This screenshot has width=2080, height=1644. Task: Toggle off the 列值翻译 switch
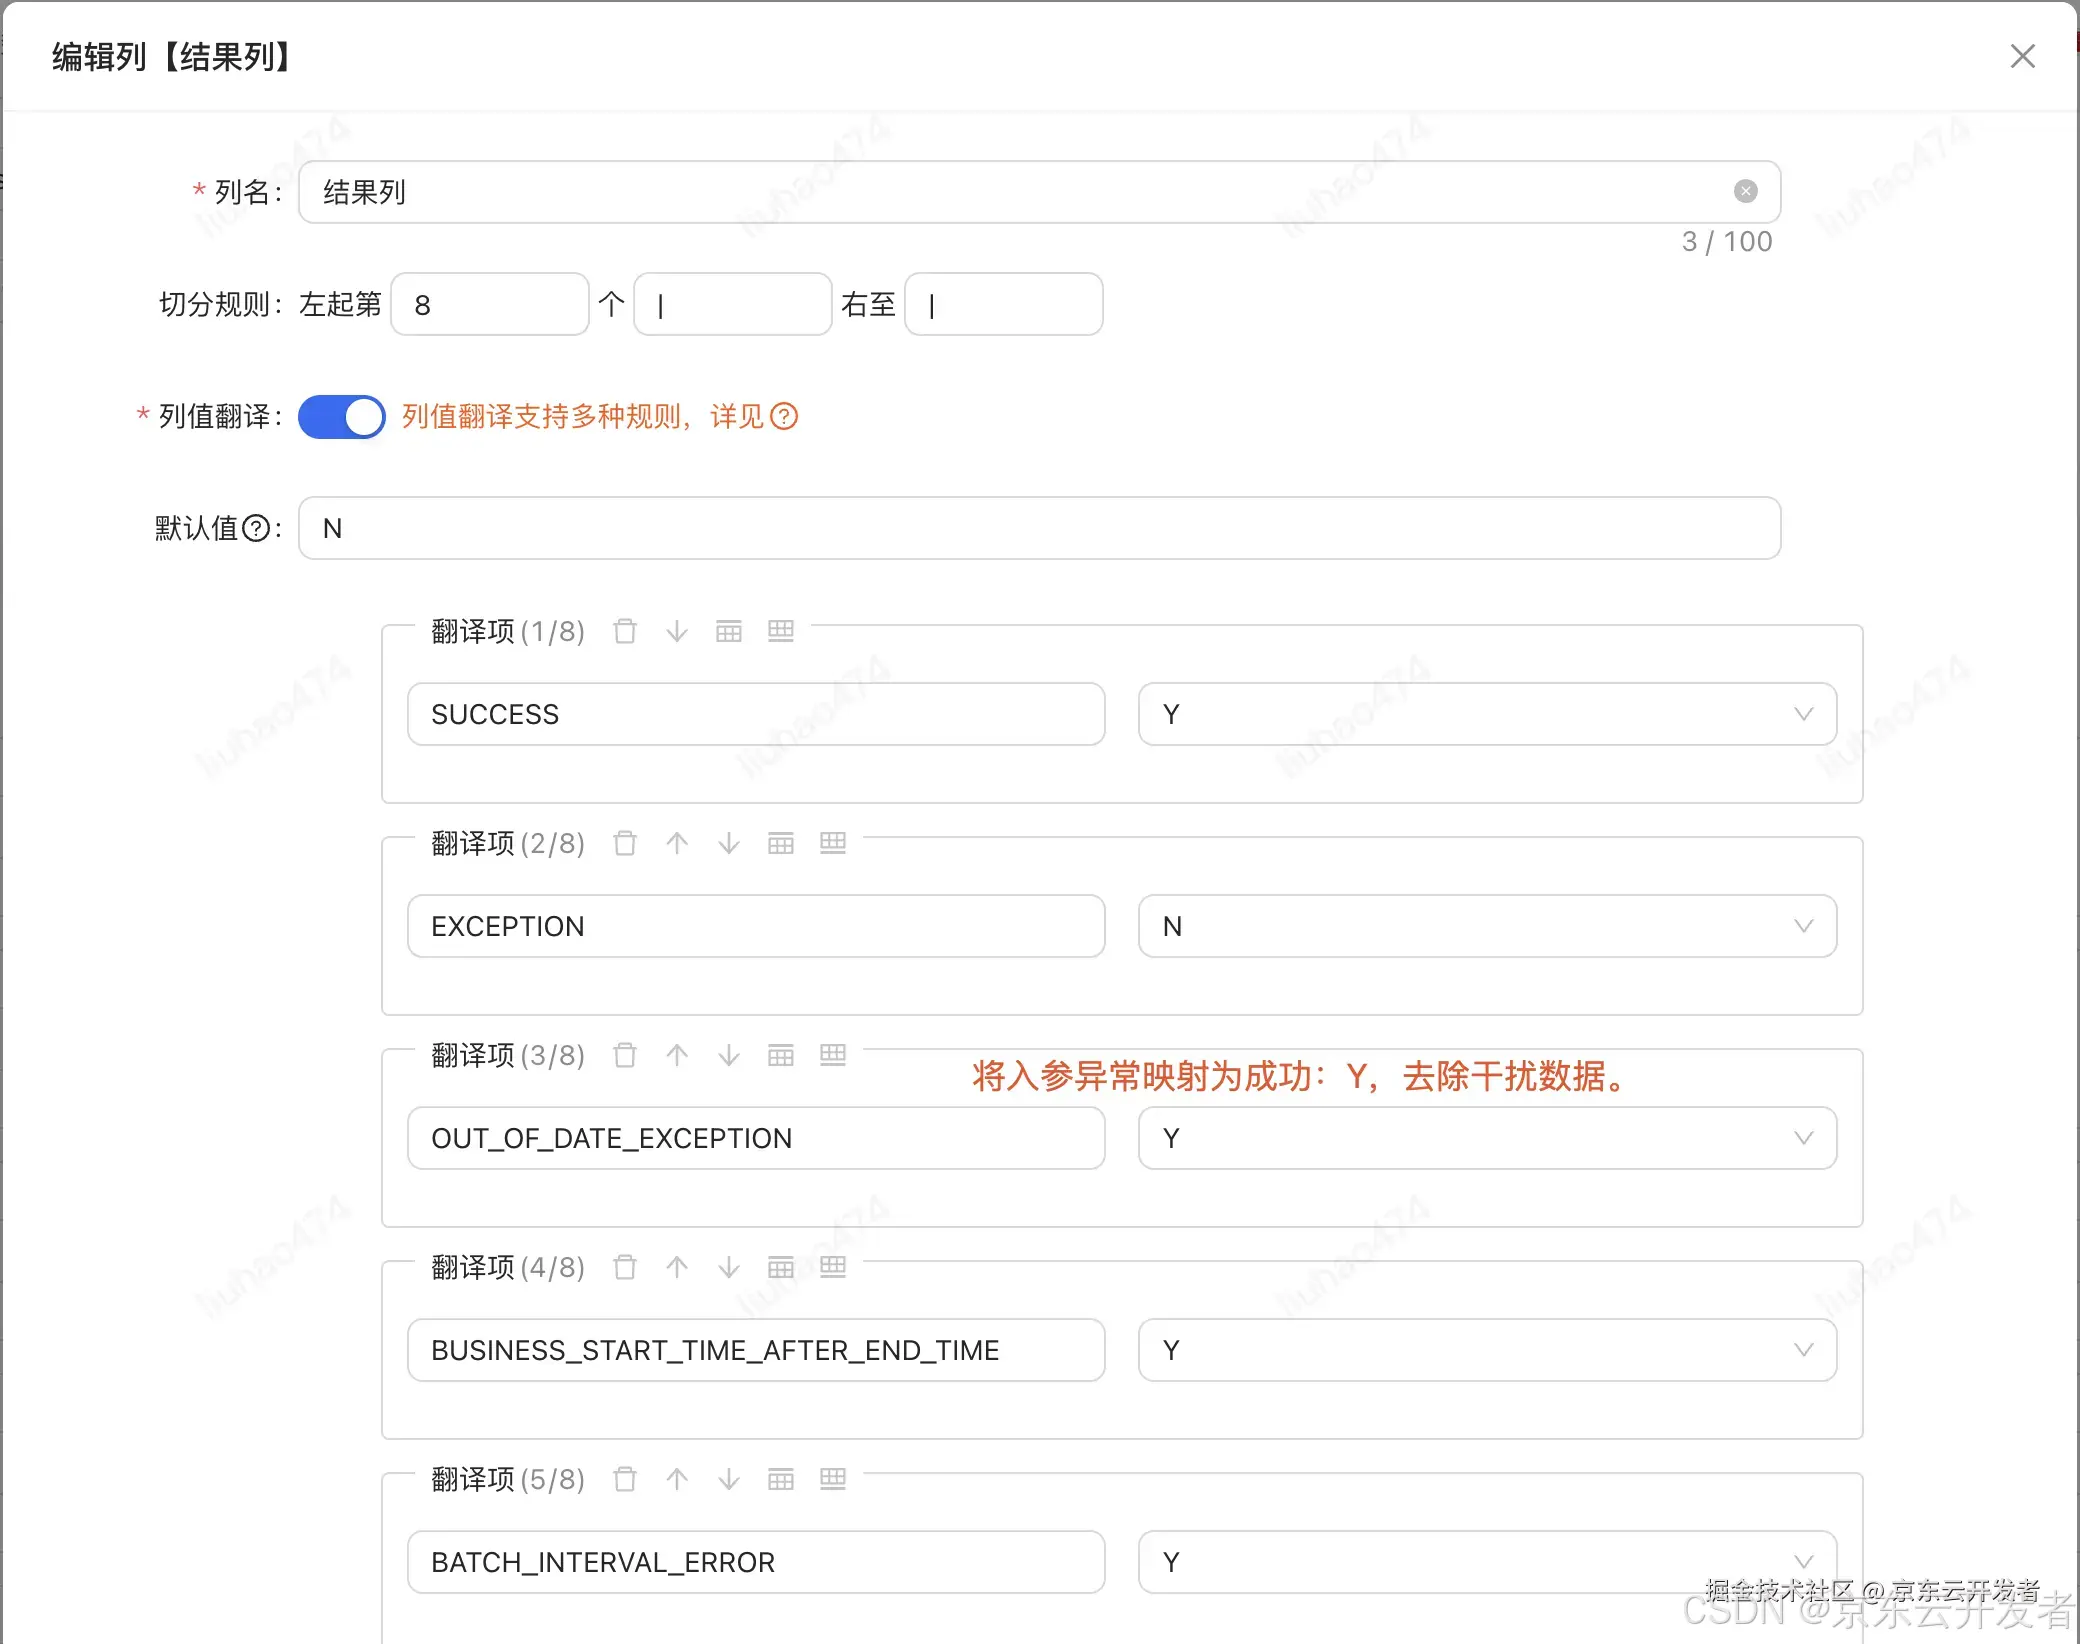(x=342, y=416)
